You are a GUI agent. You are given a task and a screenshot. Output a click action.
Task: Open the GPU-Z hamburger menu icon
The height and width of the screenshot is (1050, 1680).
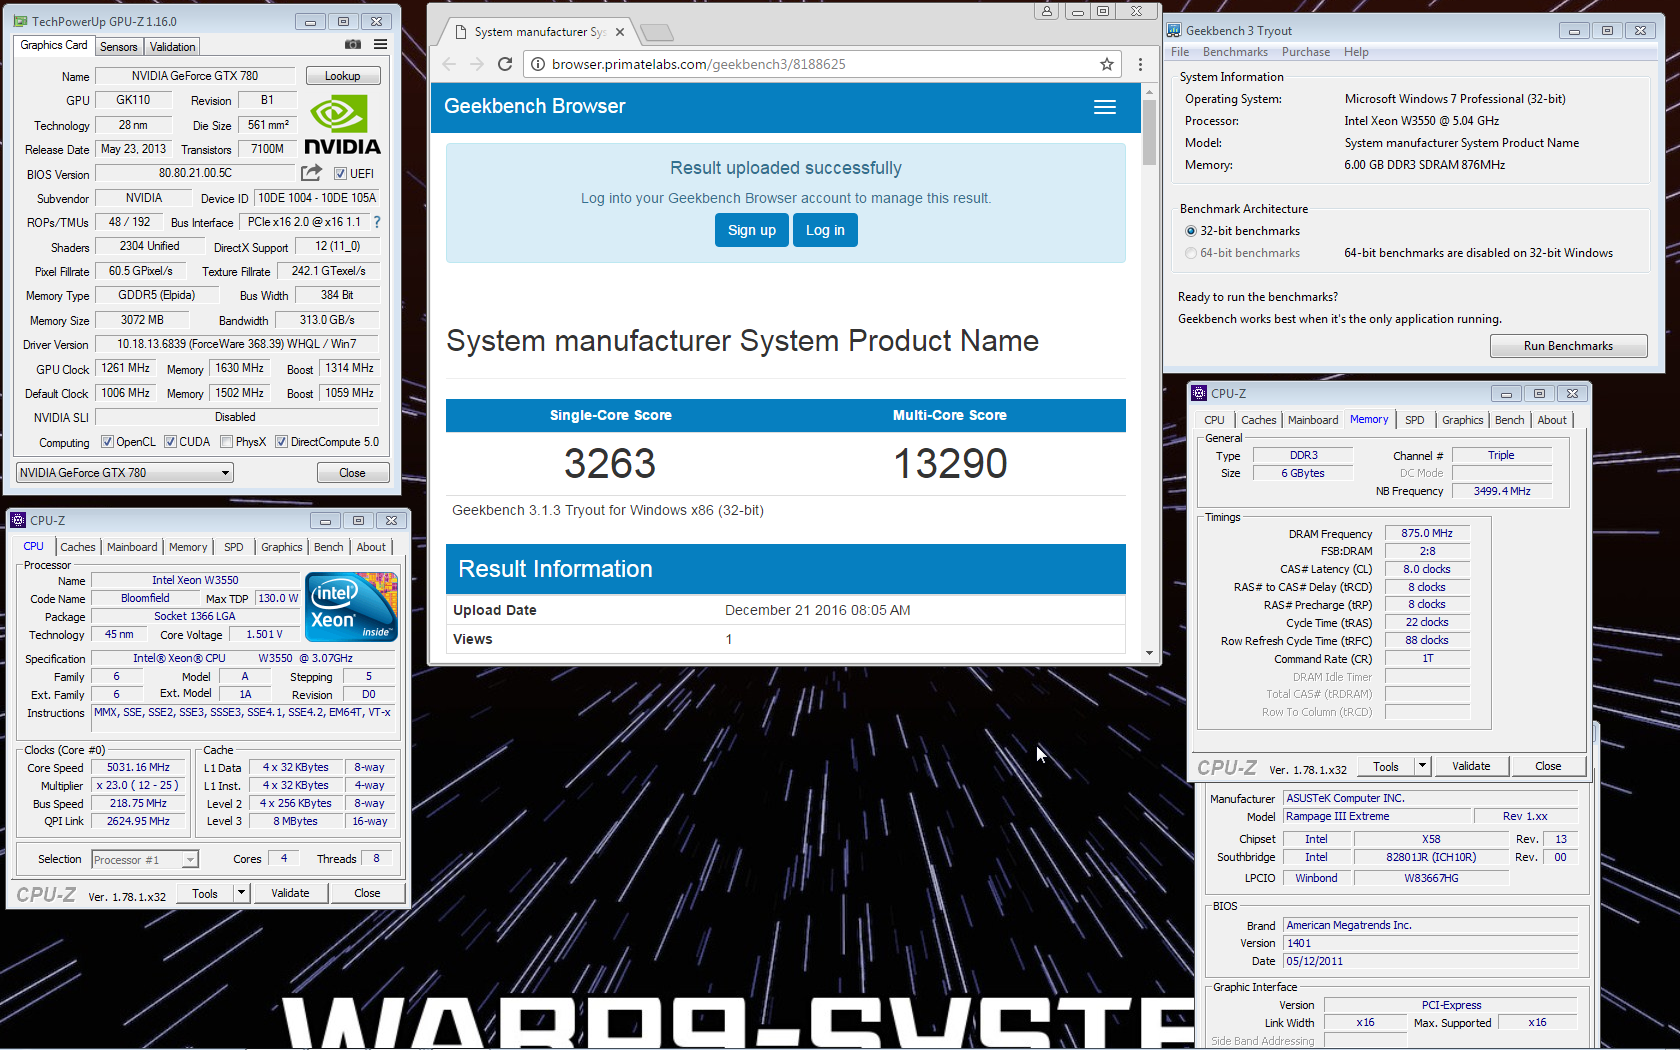(x=381, y=44)
